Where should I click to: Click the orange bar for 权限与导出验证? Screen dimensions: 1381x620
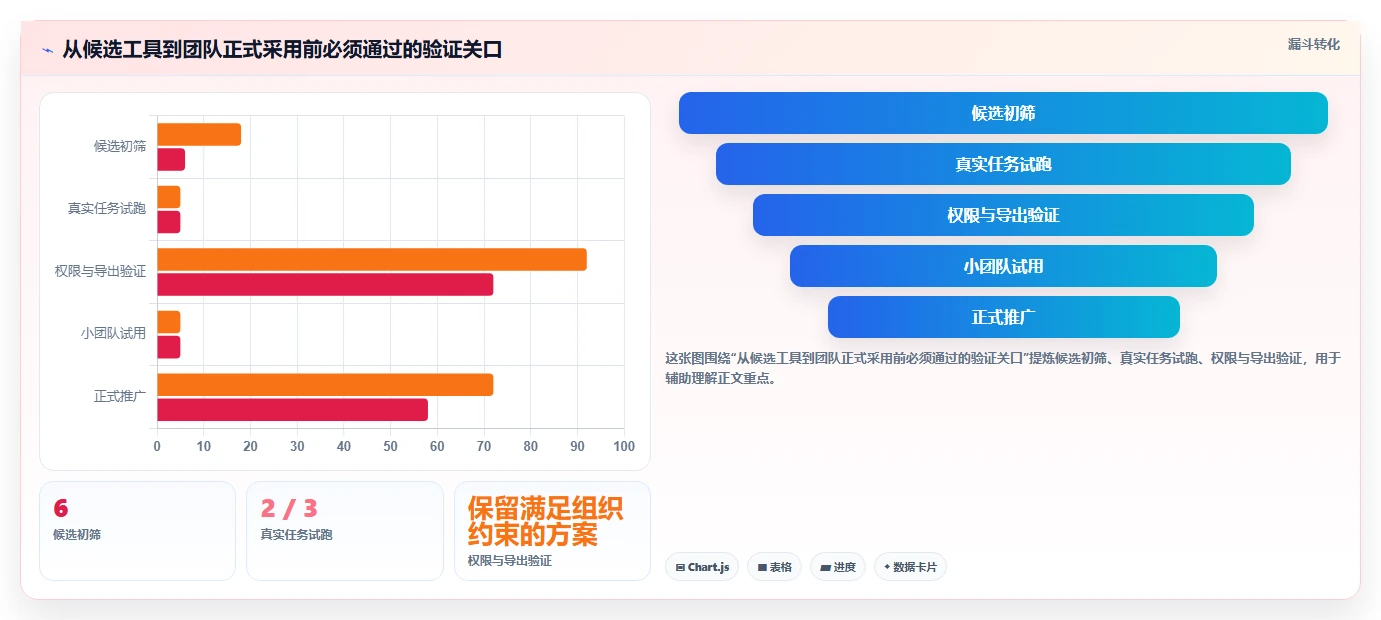372,259
